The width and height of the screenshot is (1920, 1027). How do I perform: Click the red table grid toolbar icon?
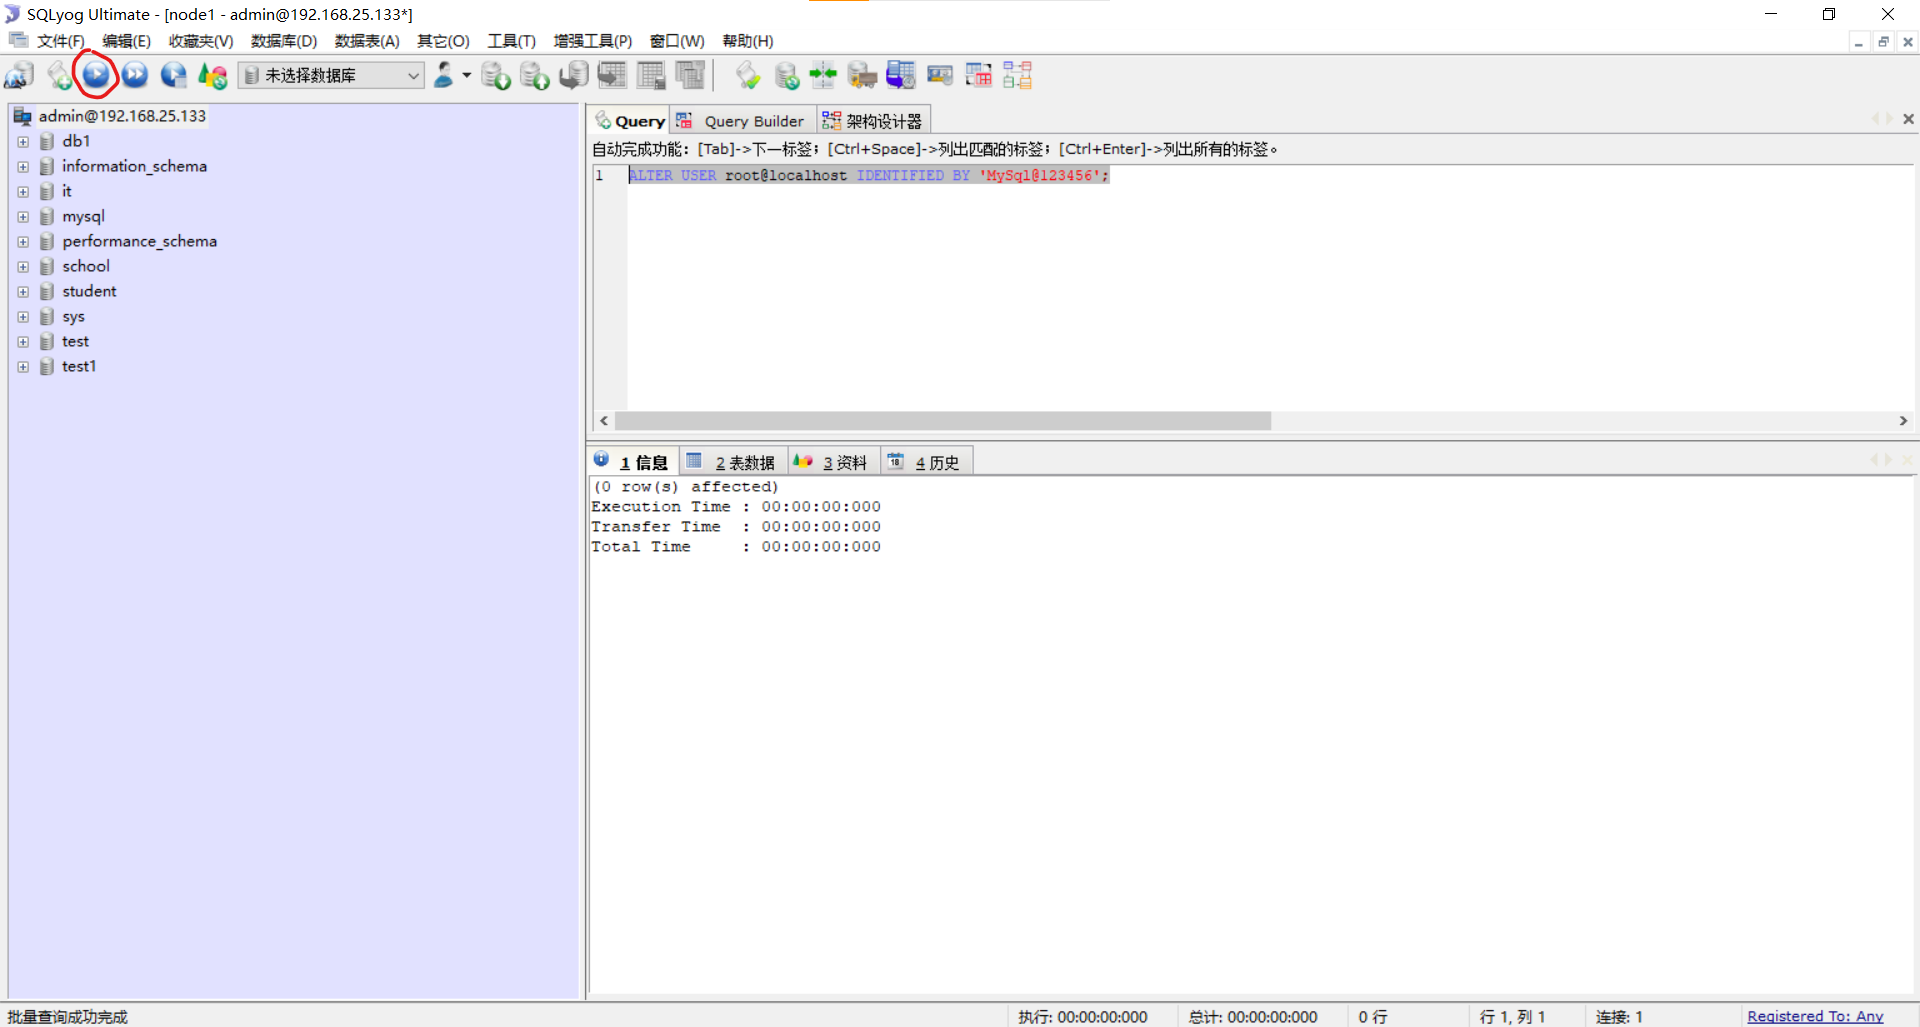click(979, 75)
